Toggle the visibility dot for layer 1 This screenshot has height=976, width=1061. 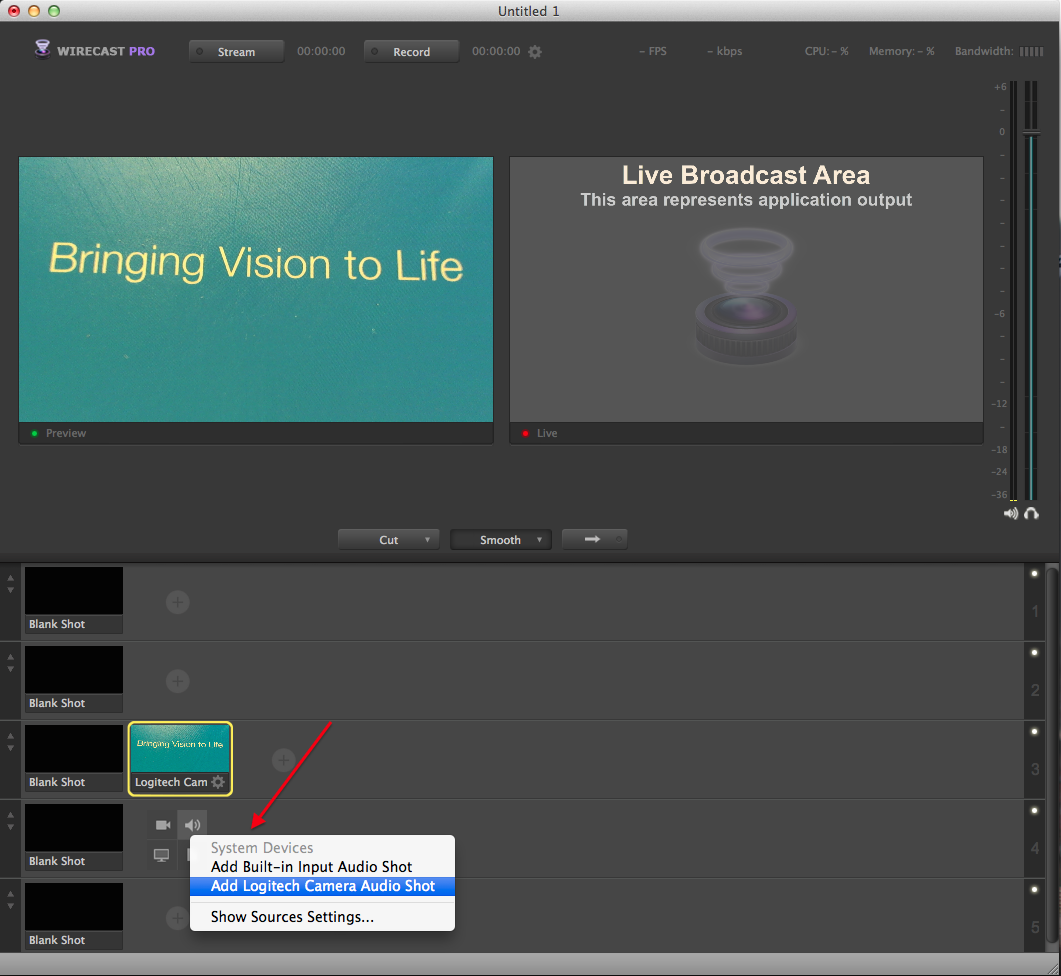click(x=1034, y=573)
